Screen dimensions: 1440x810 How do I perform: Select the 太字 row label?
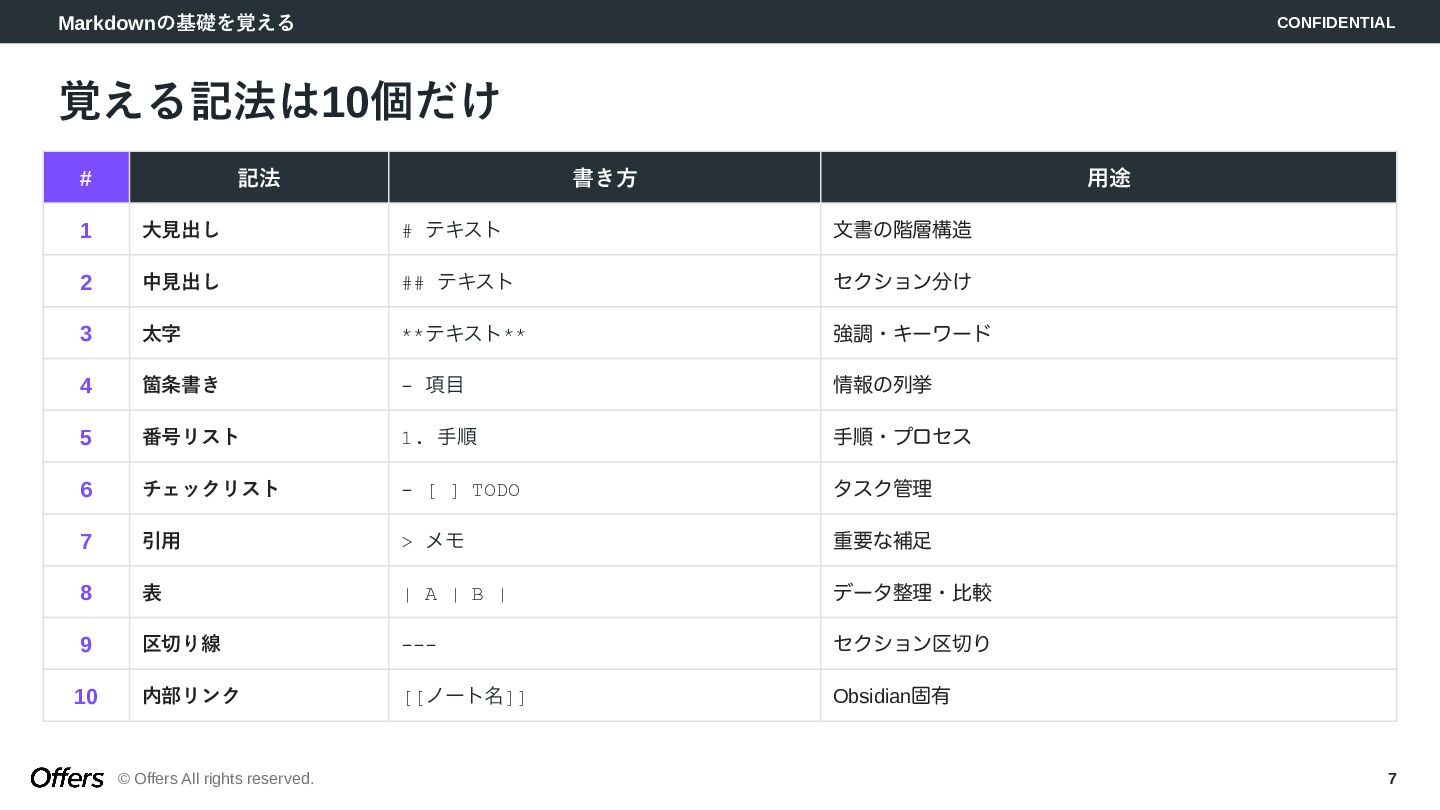(162, 334)
